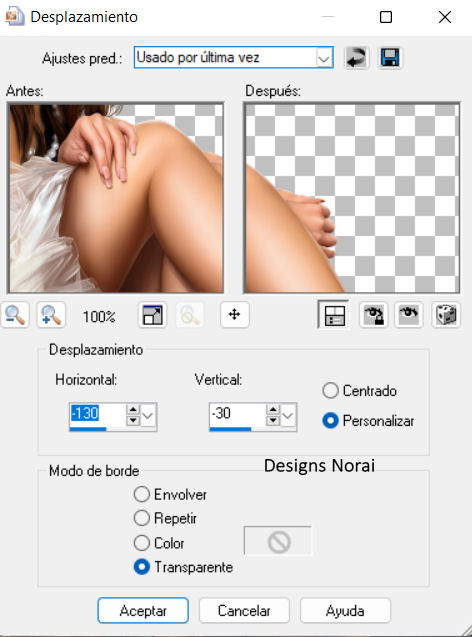Toggle the show/hide previews layout icon

point(333,315)
